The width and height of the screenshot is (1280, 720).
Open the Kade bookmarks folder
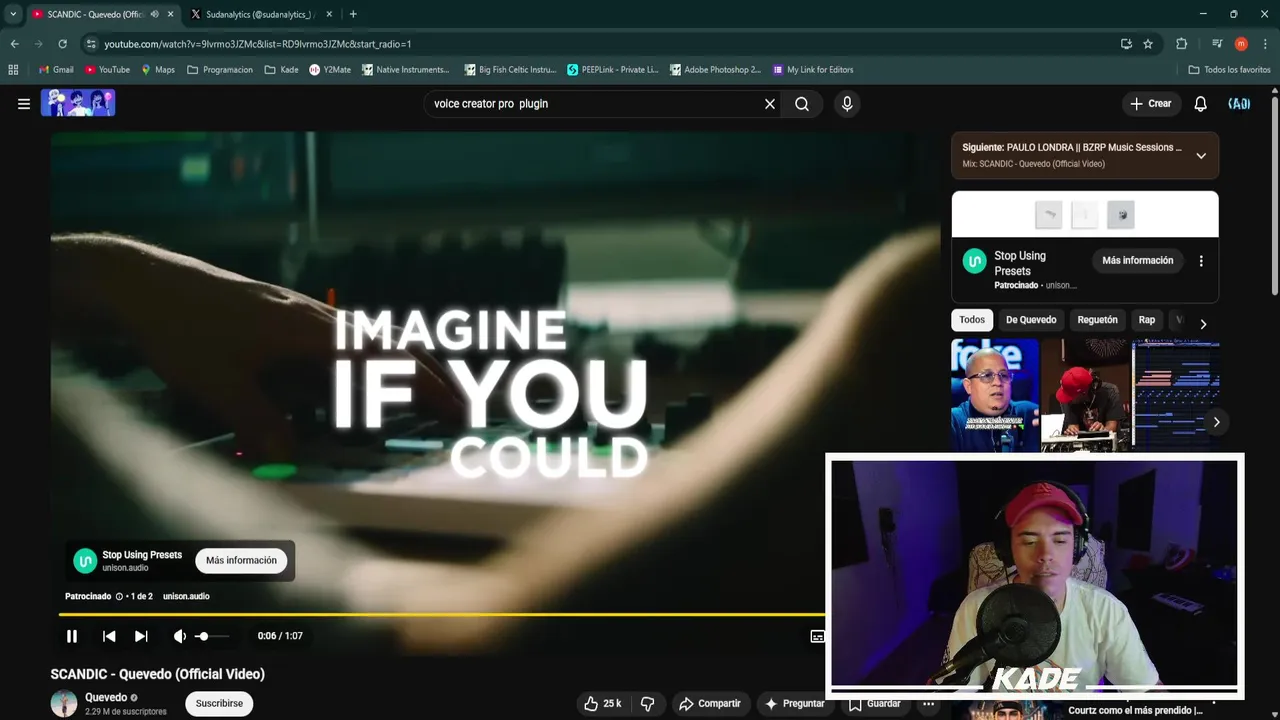point(281,70)
